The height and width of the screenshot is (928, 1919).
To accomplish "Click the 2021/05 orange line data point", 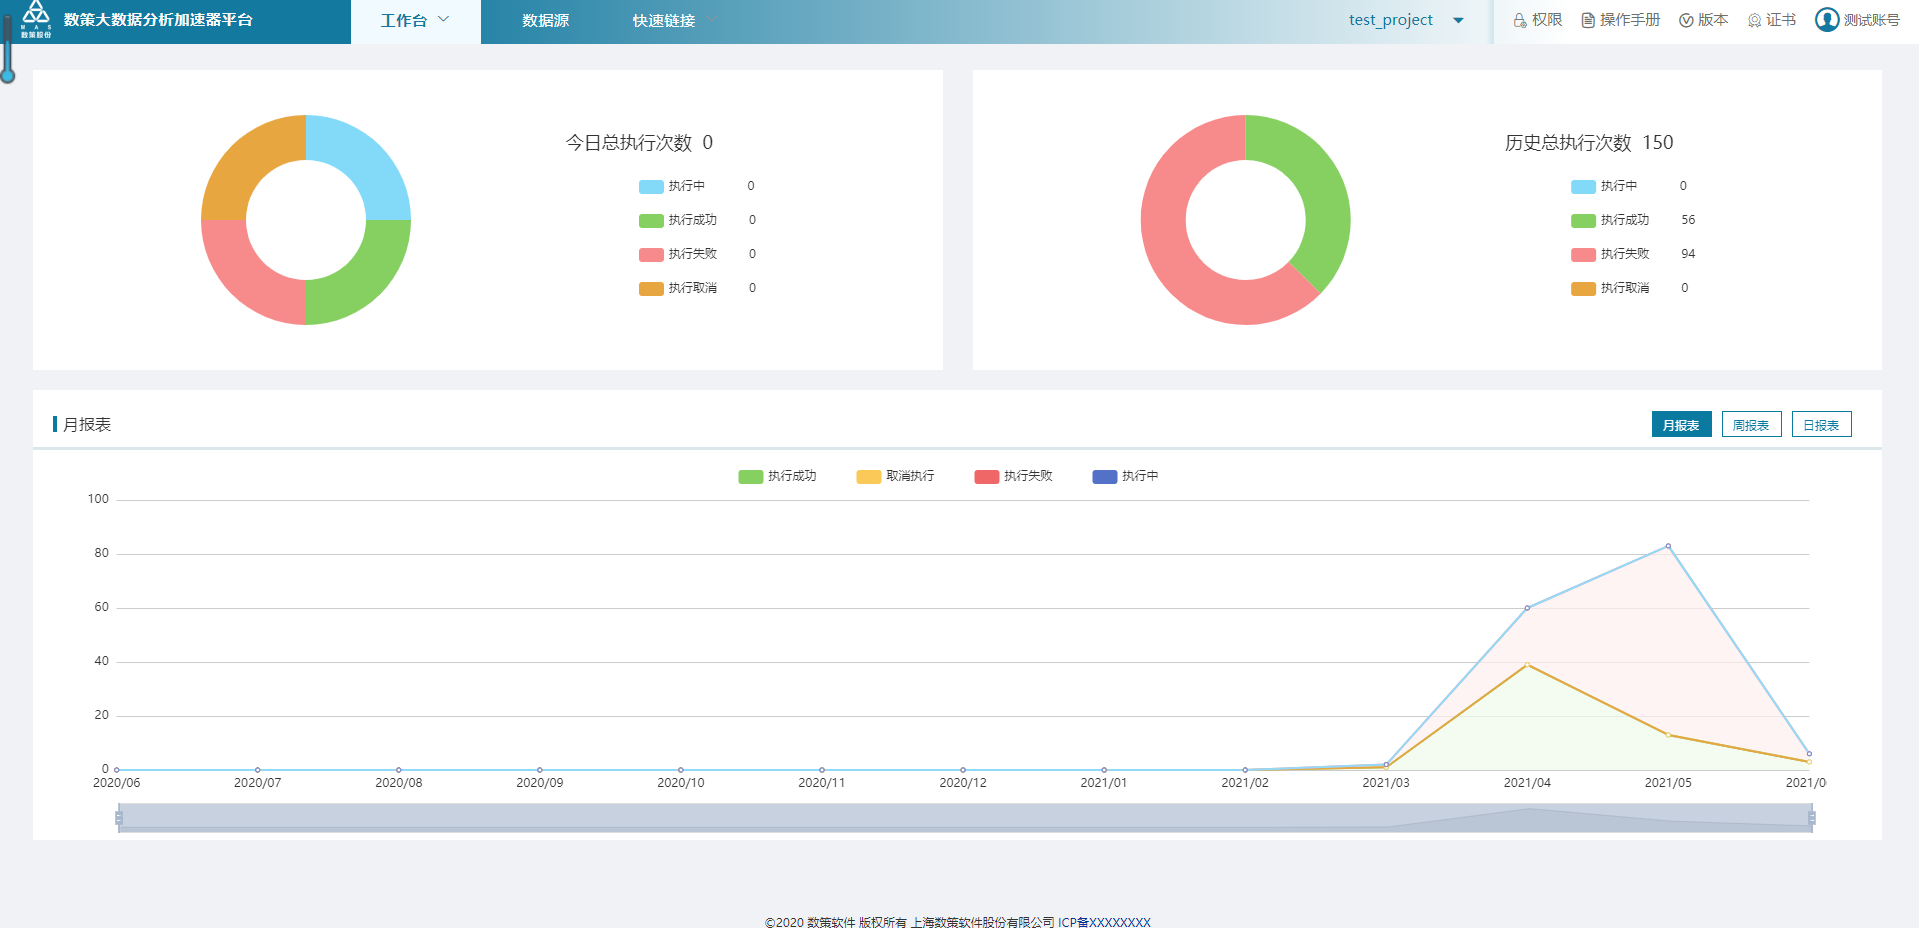I will tap(1668, 735).
